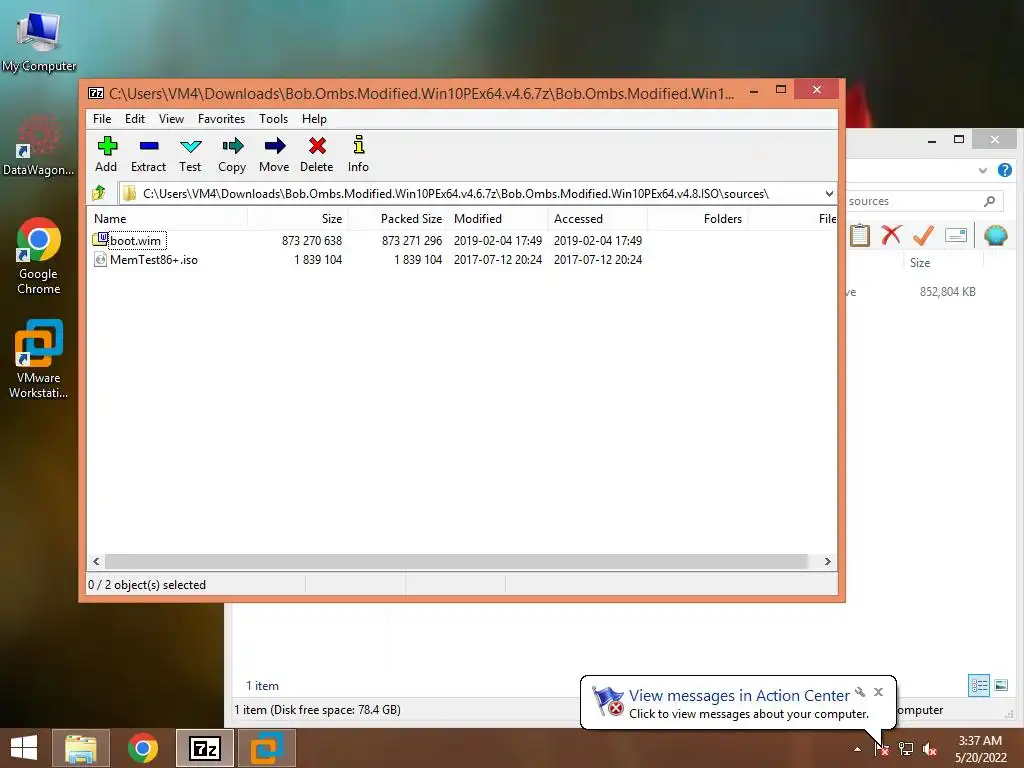Open View messages in Action Center link
1024x768 pixels.
(x=739, y=696)
